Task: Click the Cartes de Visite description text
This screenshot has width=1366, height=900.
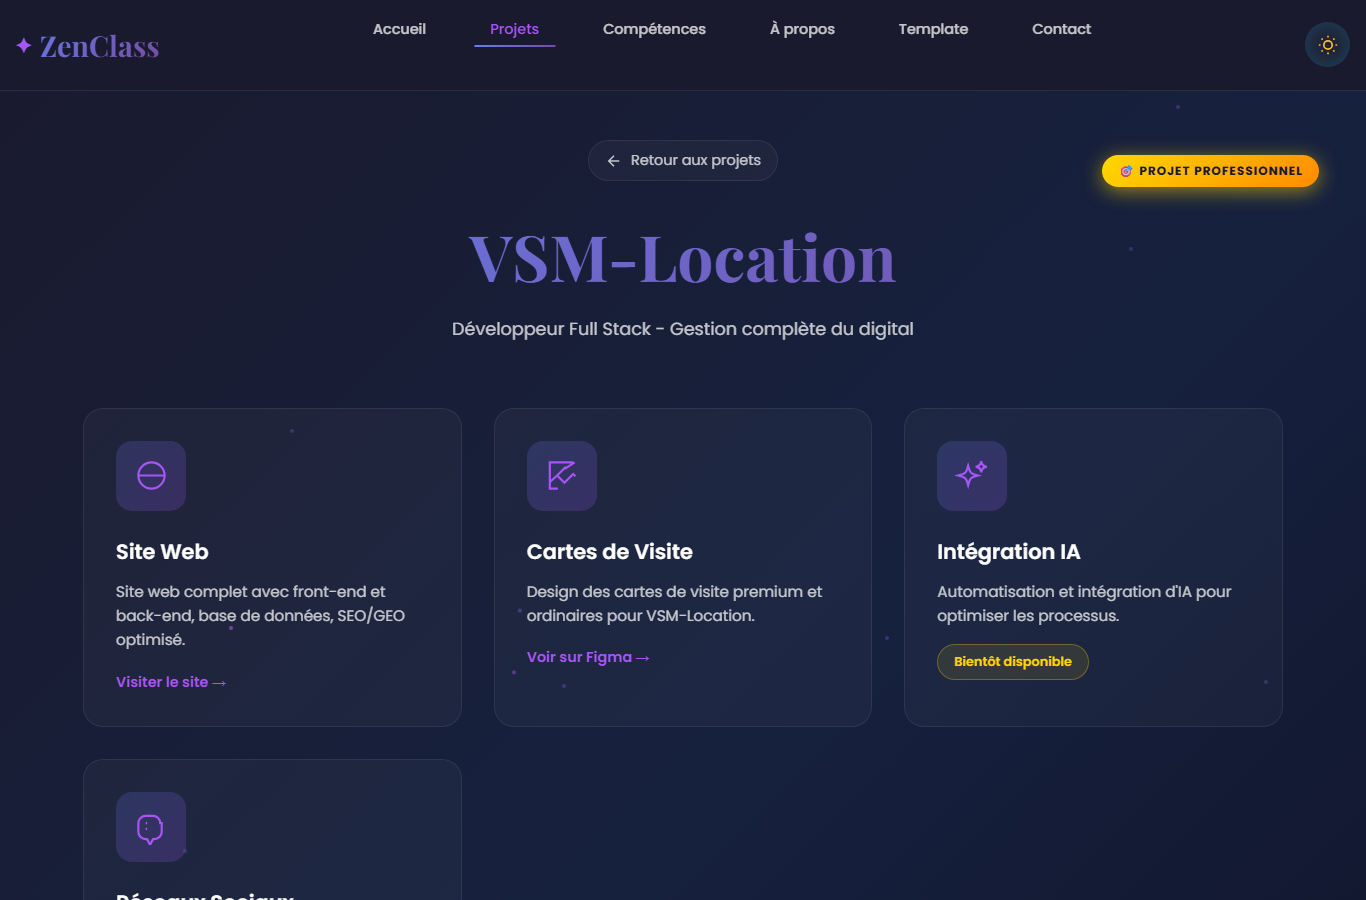Action: point(675,604)
